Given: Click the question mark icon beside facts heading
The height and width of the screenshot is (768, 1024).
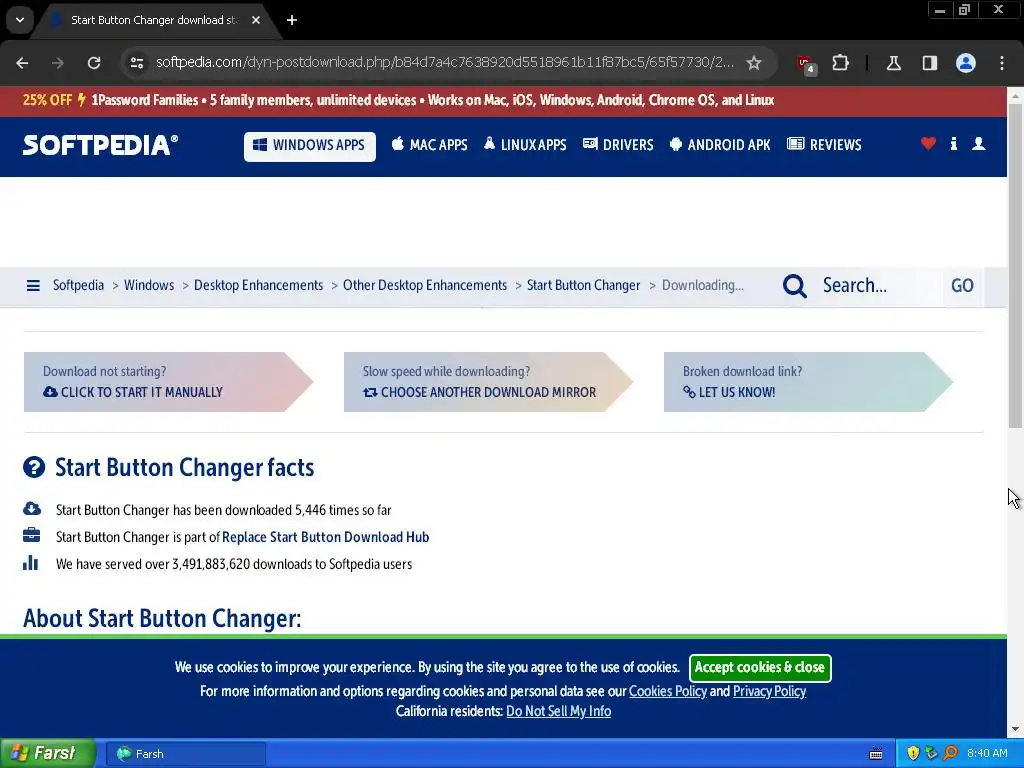Looking at the screenshot, I should click(x=34, y=468).
